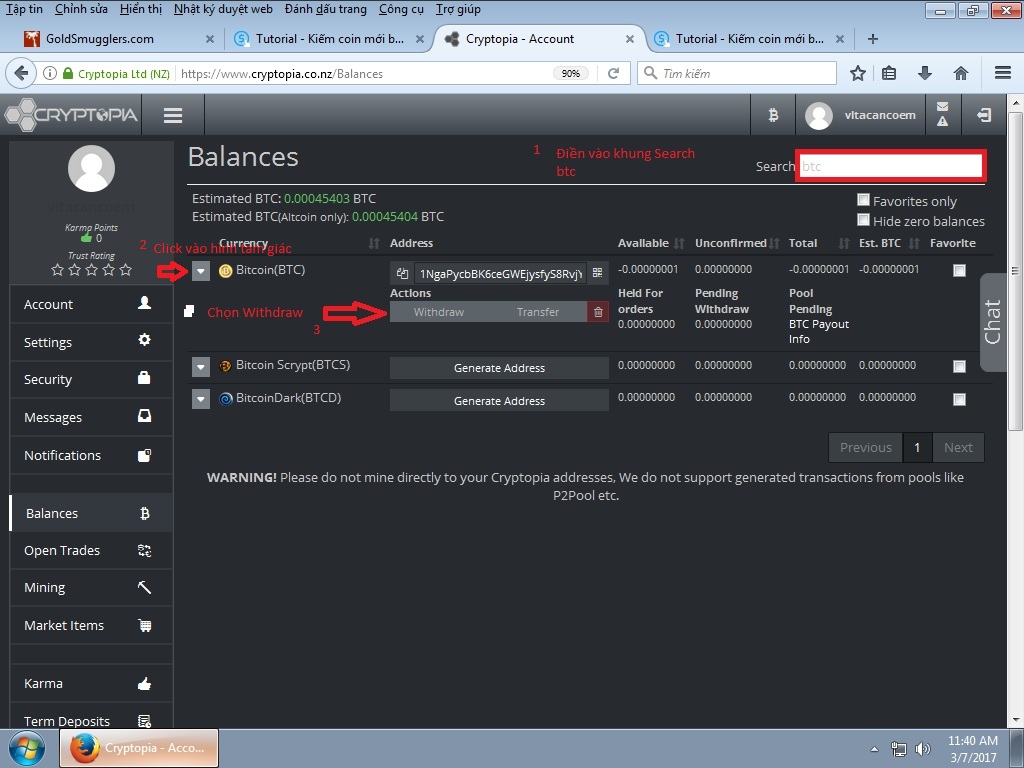Click the Next pagination button

(x=958, y=447)
